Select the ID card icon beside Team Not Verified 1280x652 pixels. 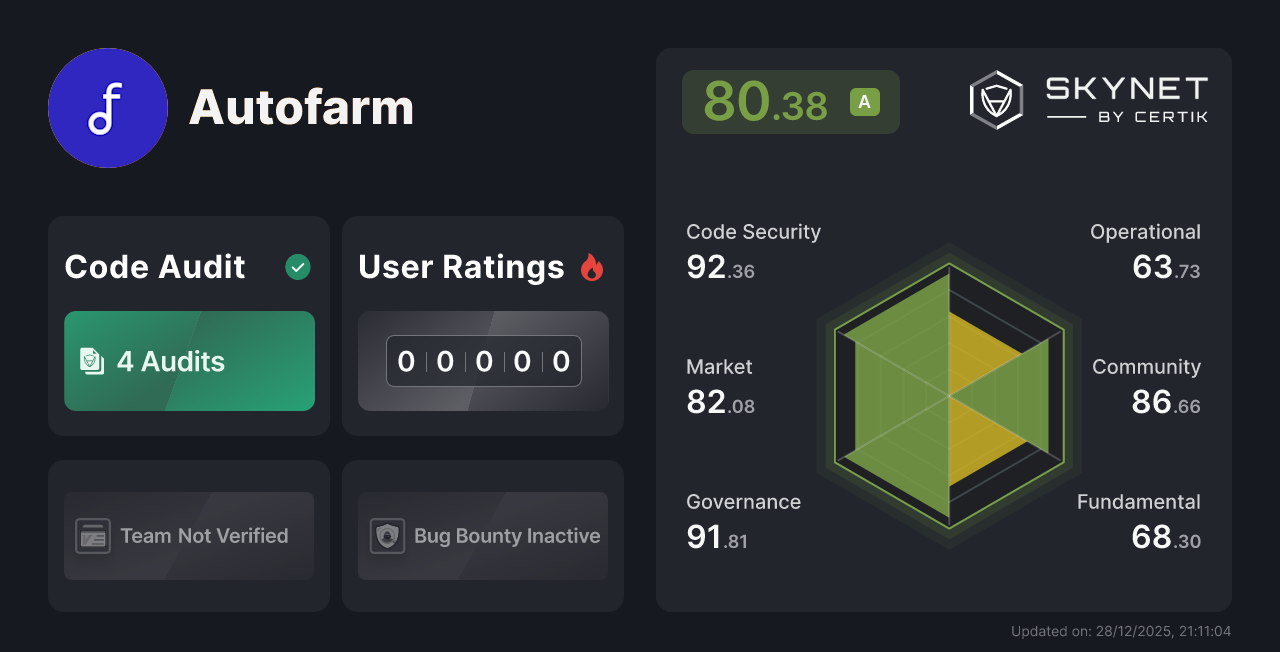click(x=95, y=536)
